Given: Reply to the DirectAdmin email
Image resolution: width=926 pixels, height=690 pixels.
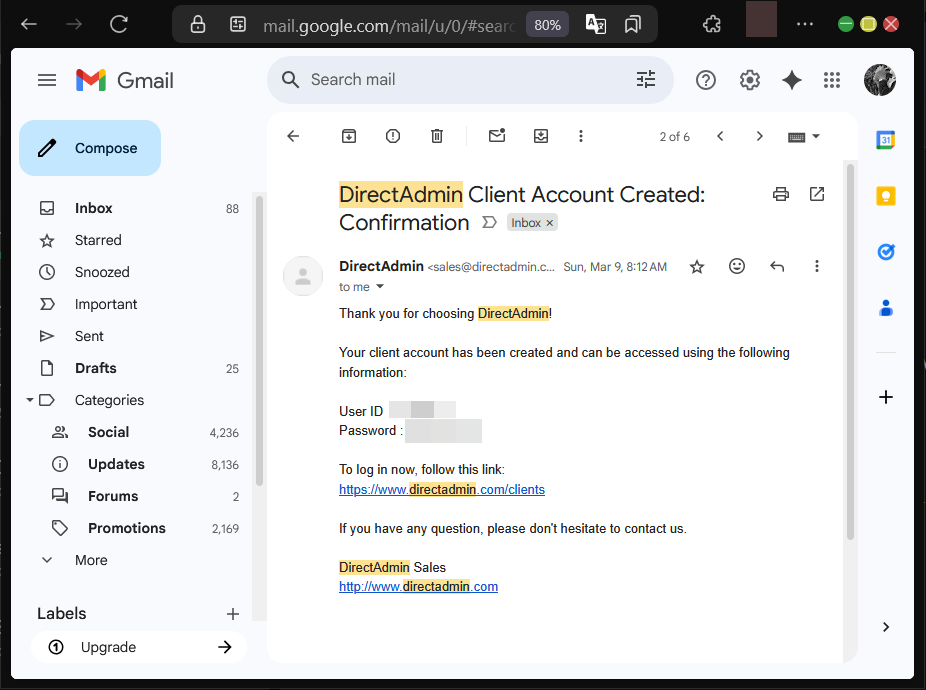Looking at the screenshot, I should point(777,266).
